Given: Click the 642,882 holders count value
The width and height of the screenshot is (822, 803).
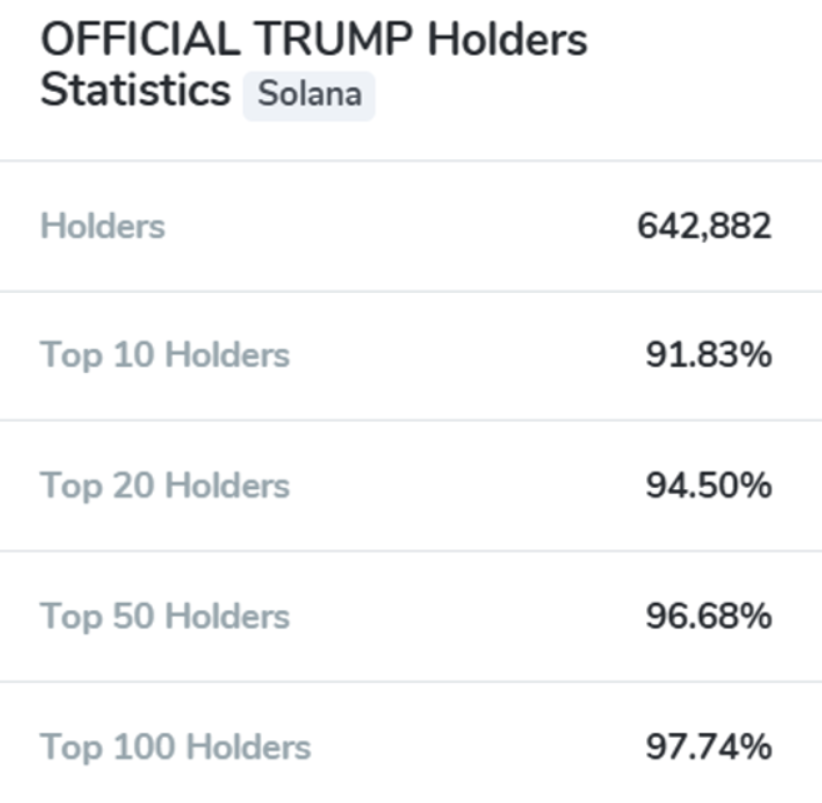Looking at the screenshot, I should coord(704,226).
